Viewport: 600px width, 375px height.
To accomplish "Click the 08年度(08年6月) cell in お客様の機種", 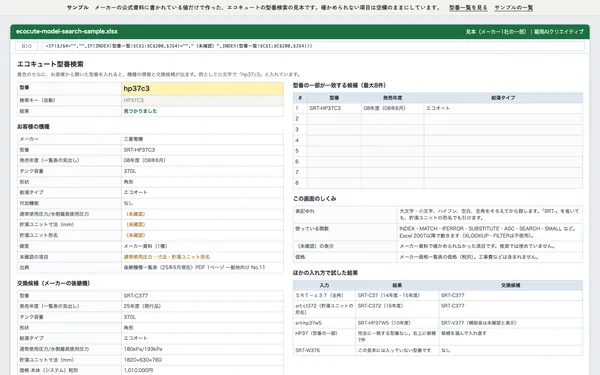I will [202, 160].
